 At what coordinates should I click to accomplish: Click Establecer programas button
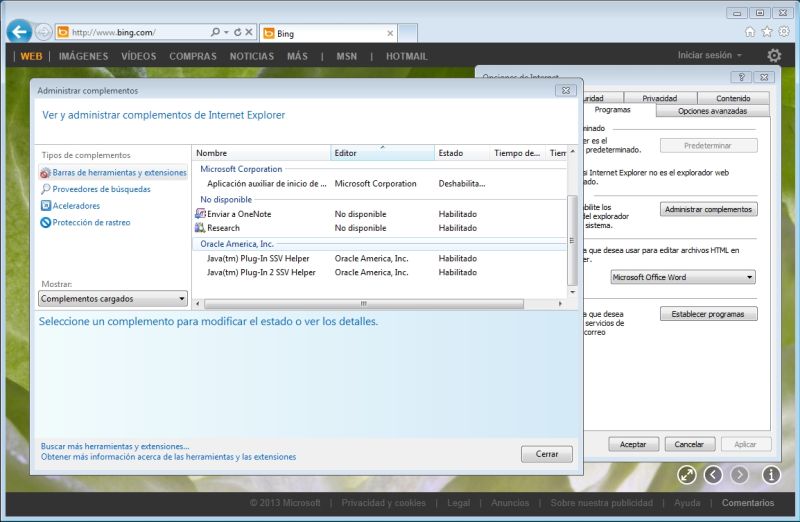click(x=708, y=314)
